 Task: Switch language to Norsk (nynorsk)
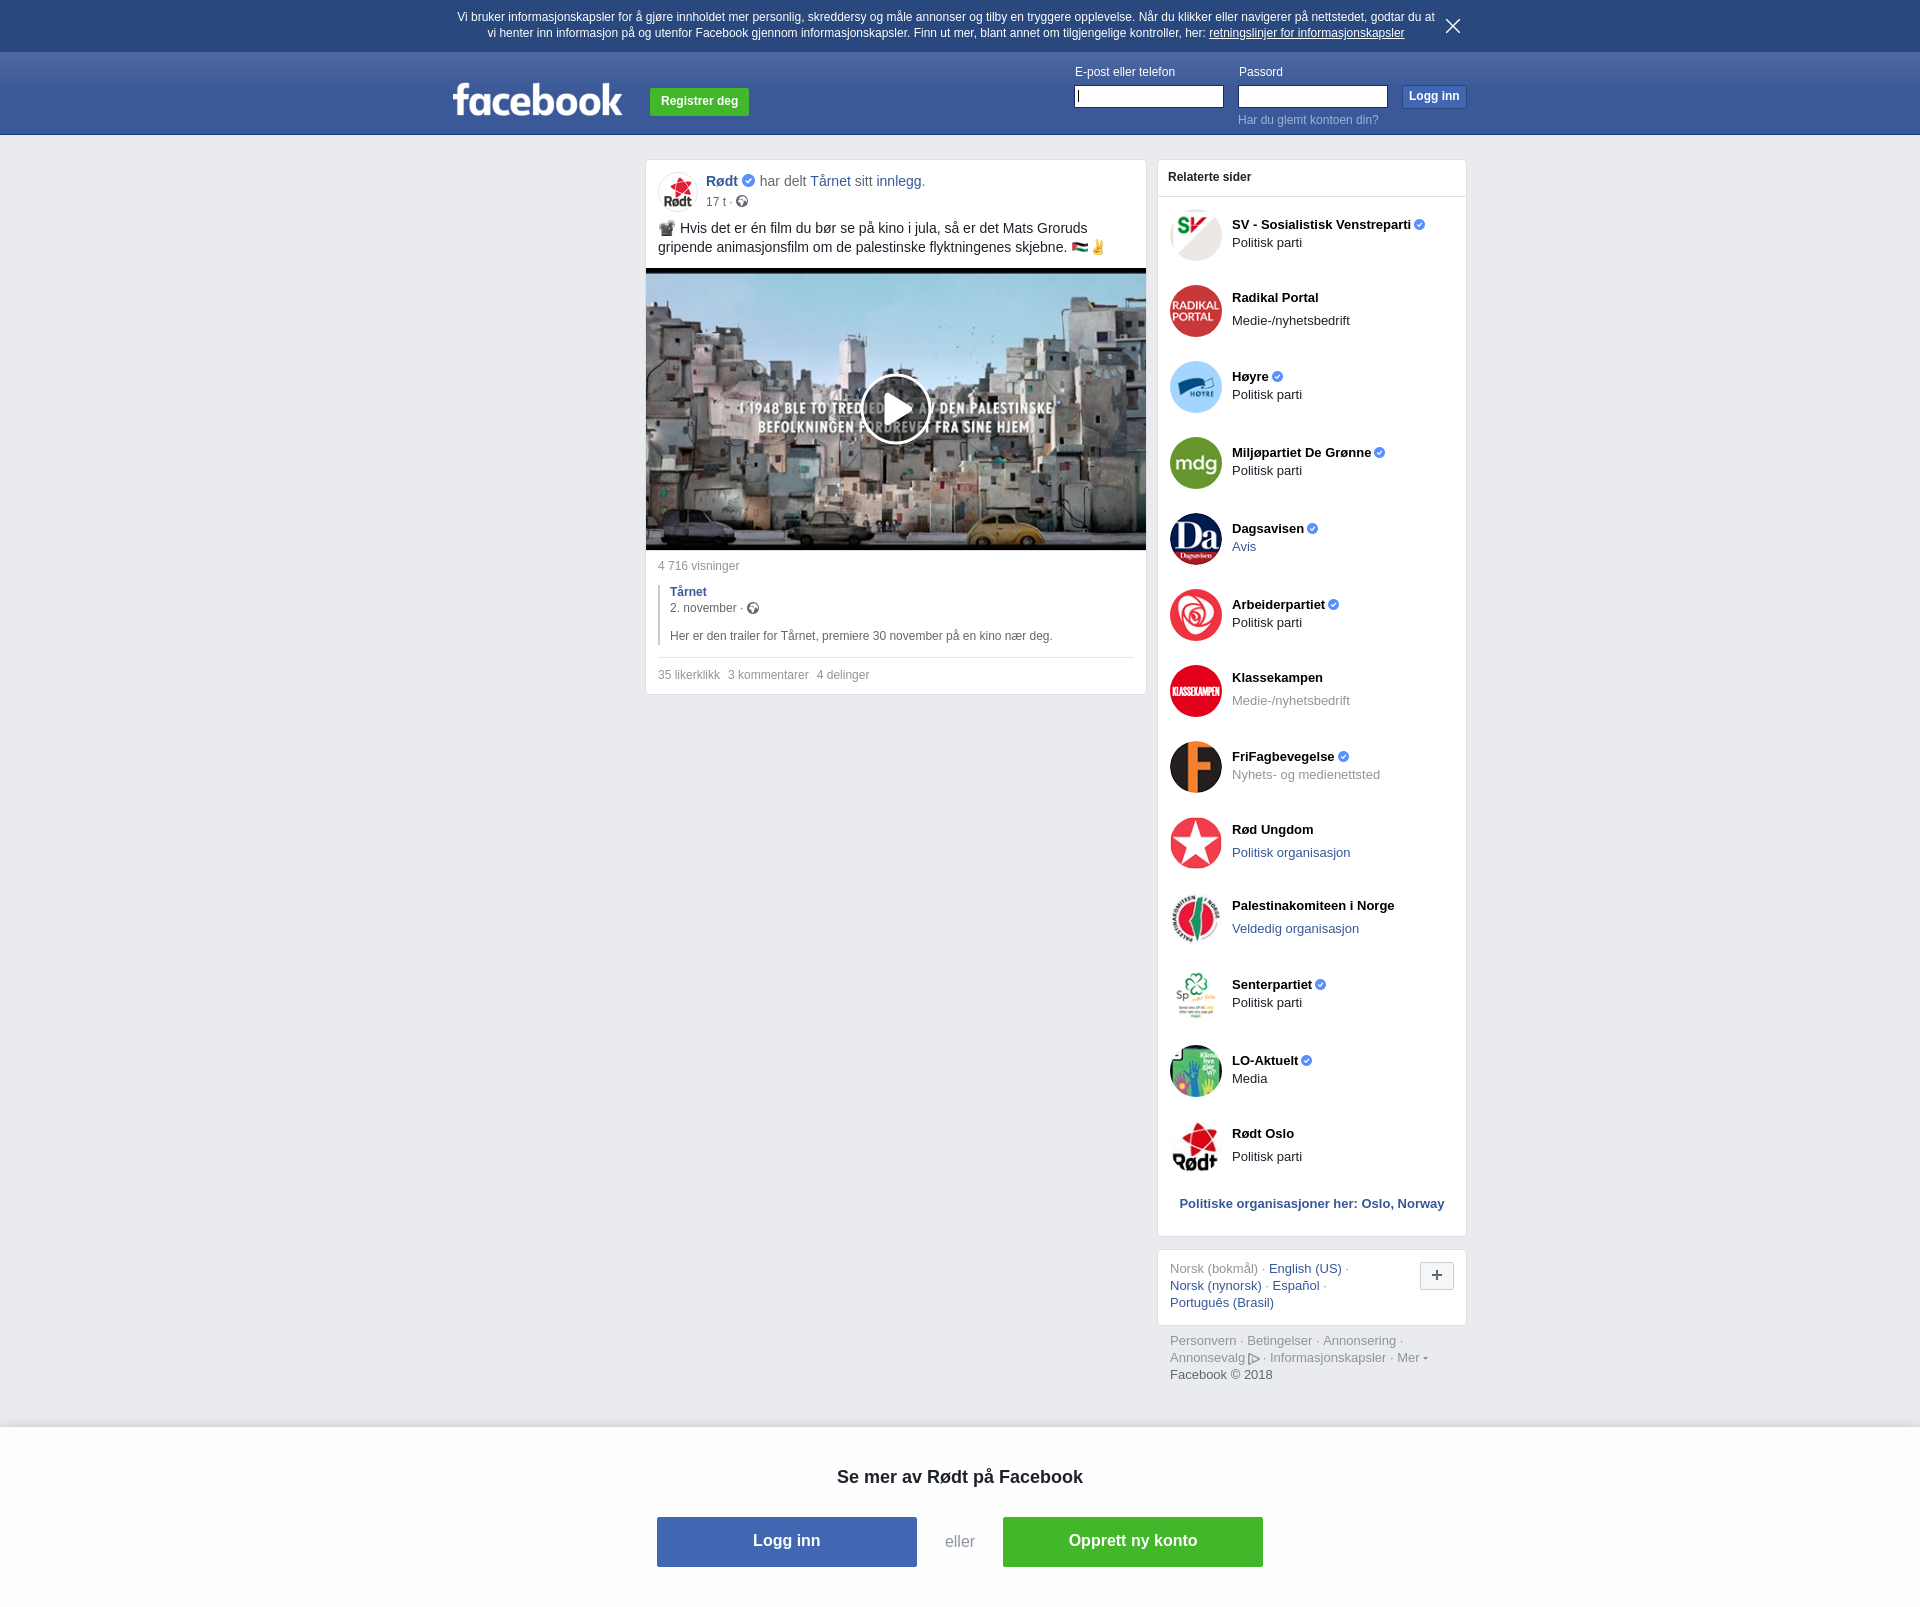click(1216, 1286)
